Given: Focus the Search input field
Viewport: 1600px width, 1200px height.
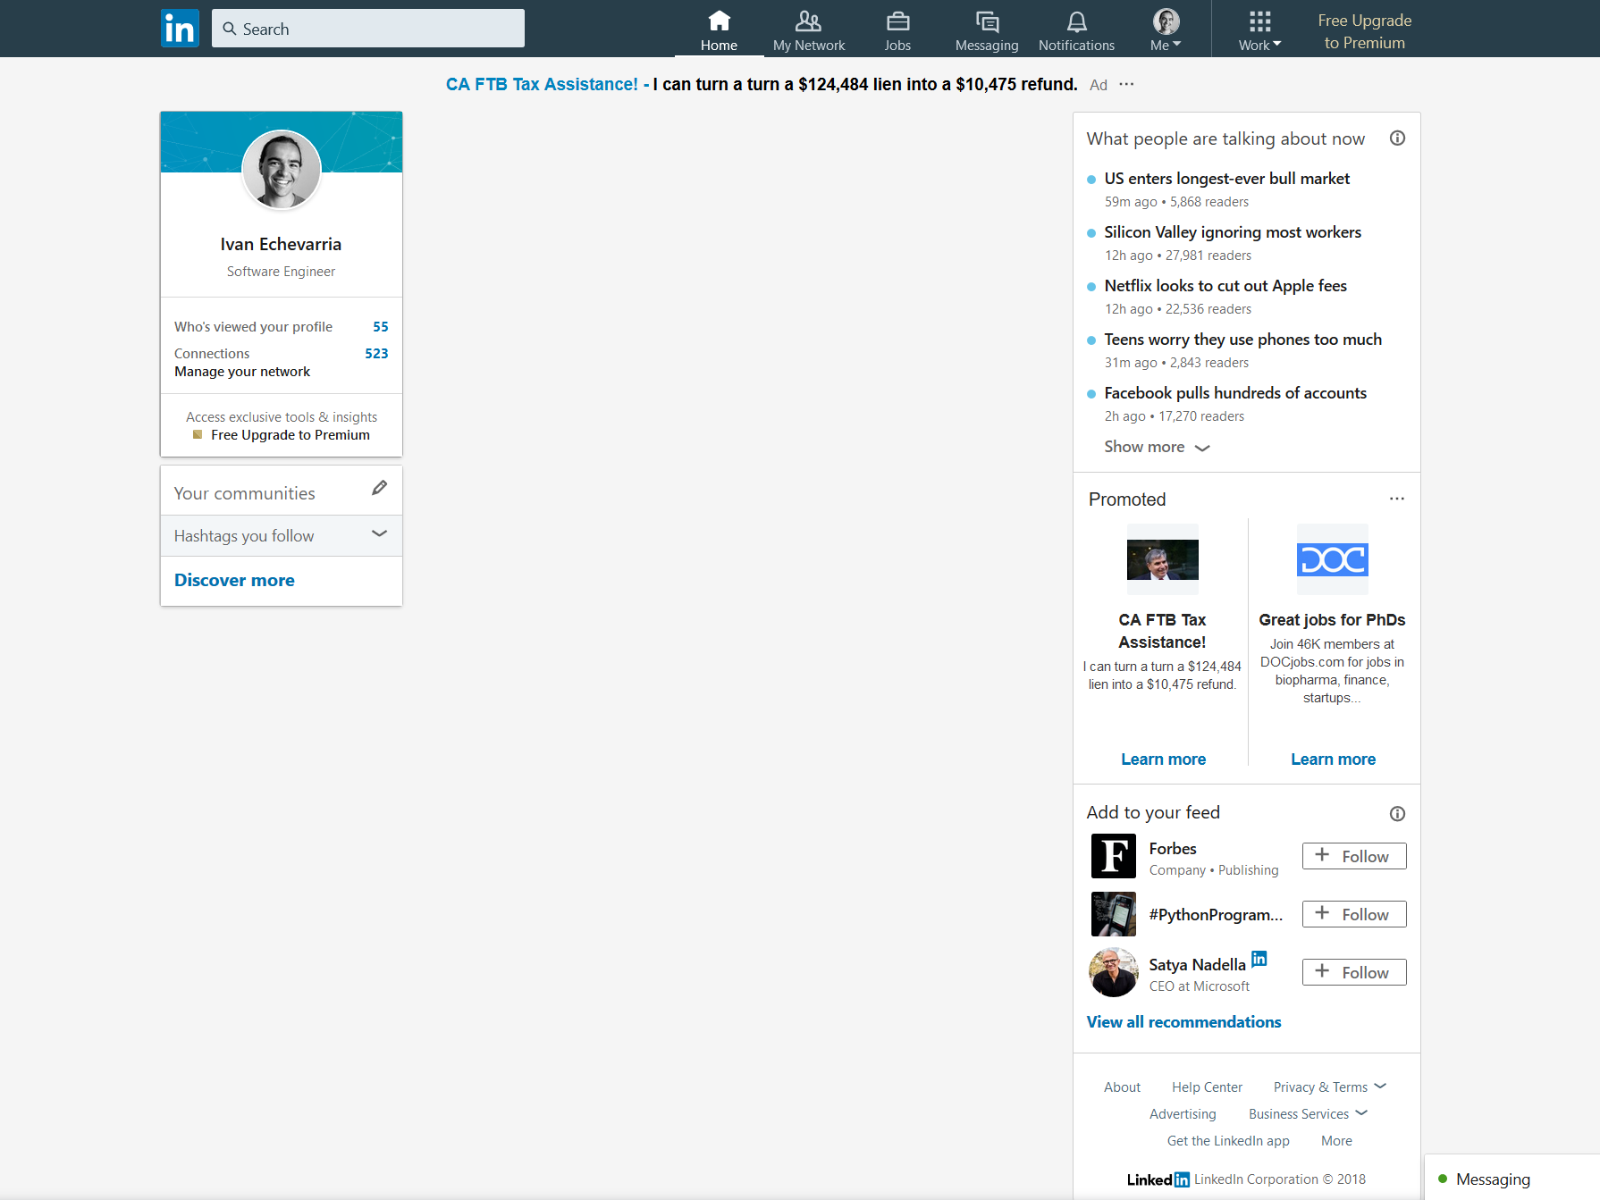Looking at the screenshot, I should click(368, 28).
